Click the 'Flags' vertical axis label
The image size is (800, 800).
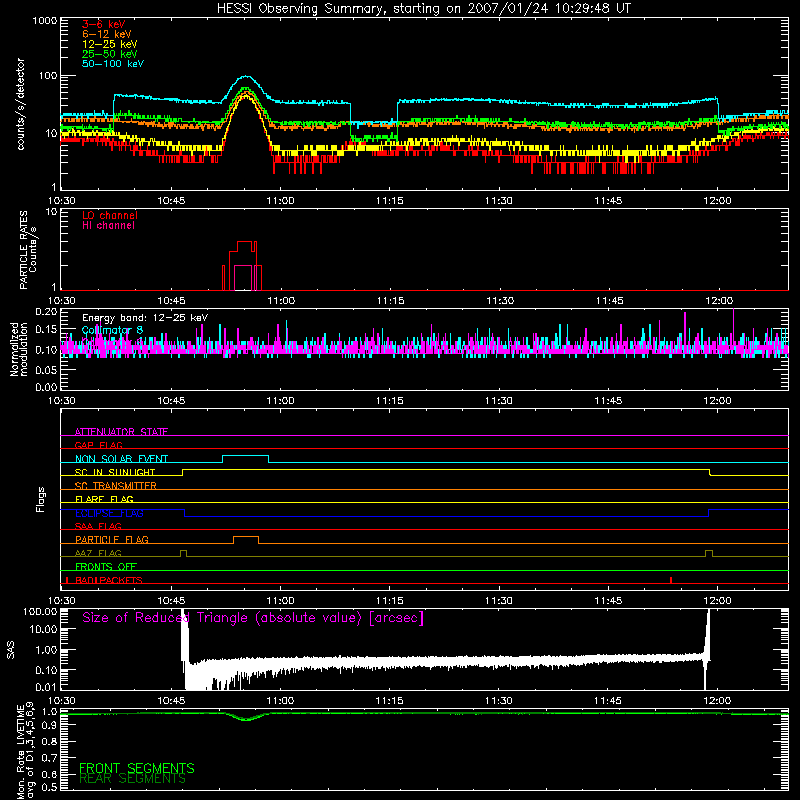point(40,499)
